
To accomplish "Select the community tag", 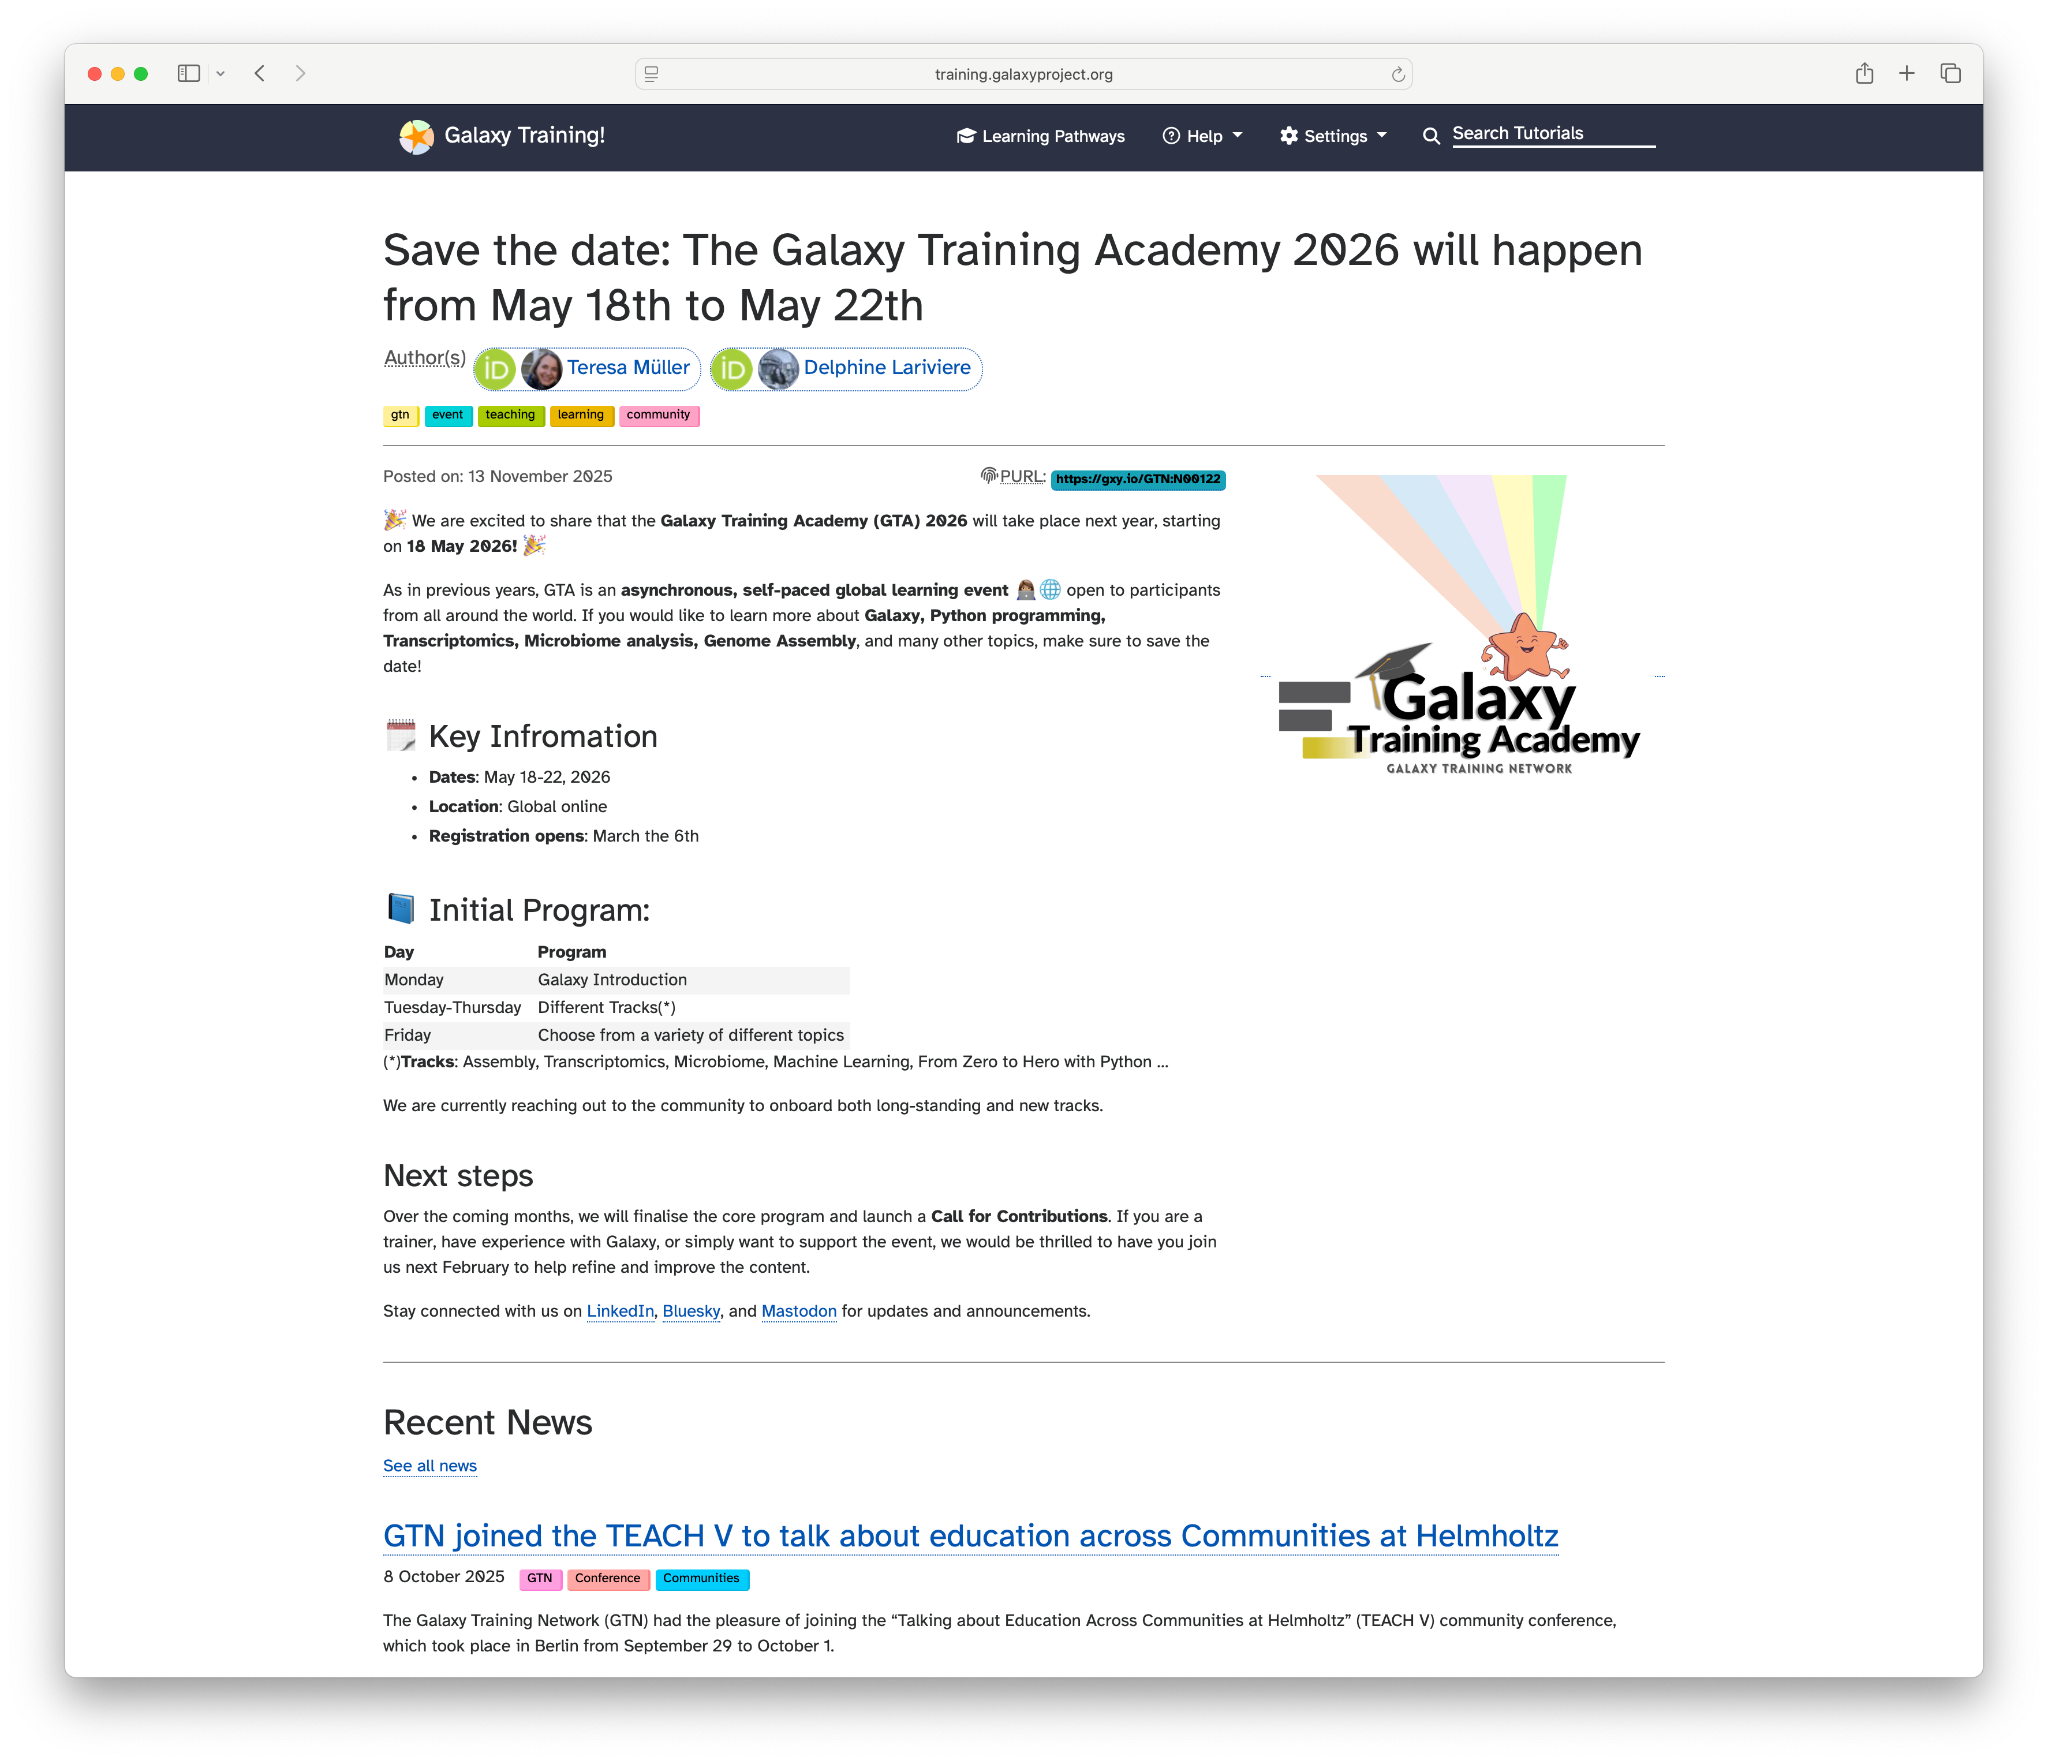I will click(658, 415).
